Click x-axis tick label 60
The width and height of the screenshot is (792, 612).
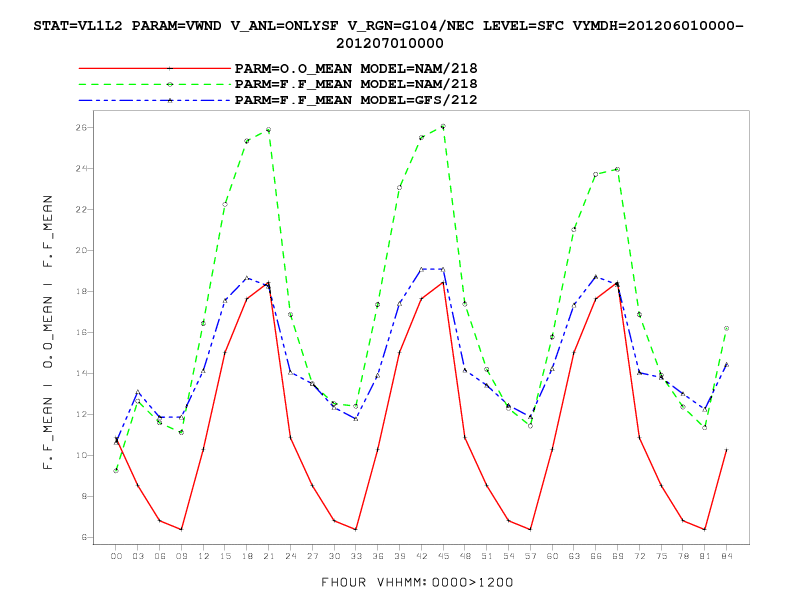coord(552,556)
